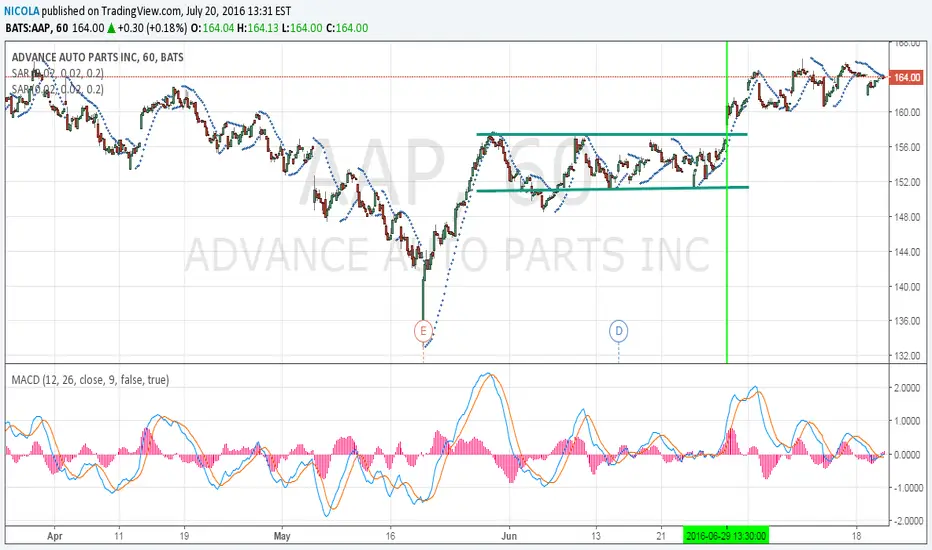Click the H:164.13 high value
932x550 pixels.
[x=257, y=28]
